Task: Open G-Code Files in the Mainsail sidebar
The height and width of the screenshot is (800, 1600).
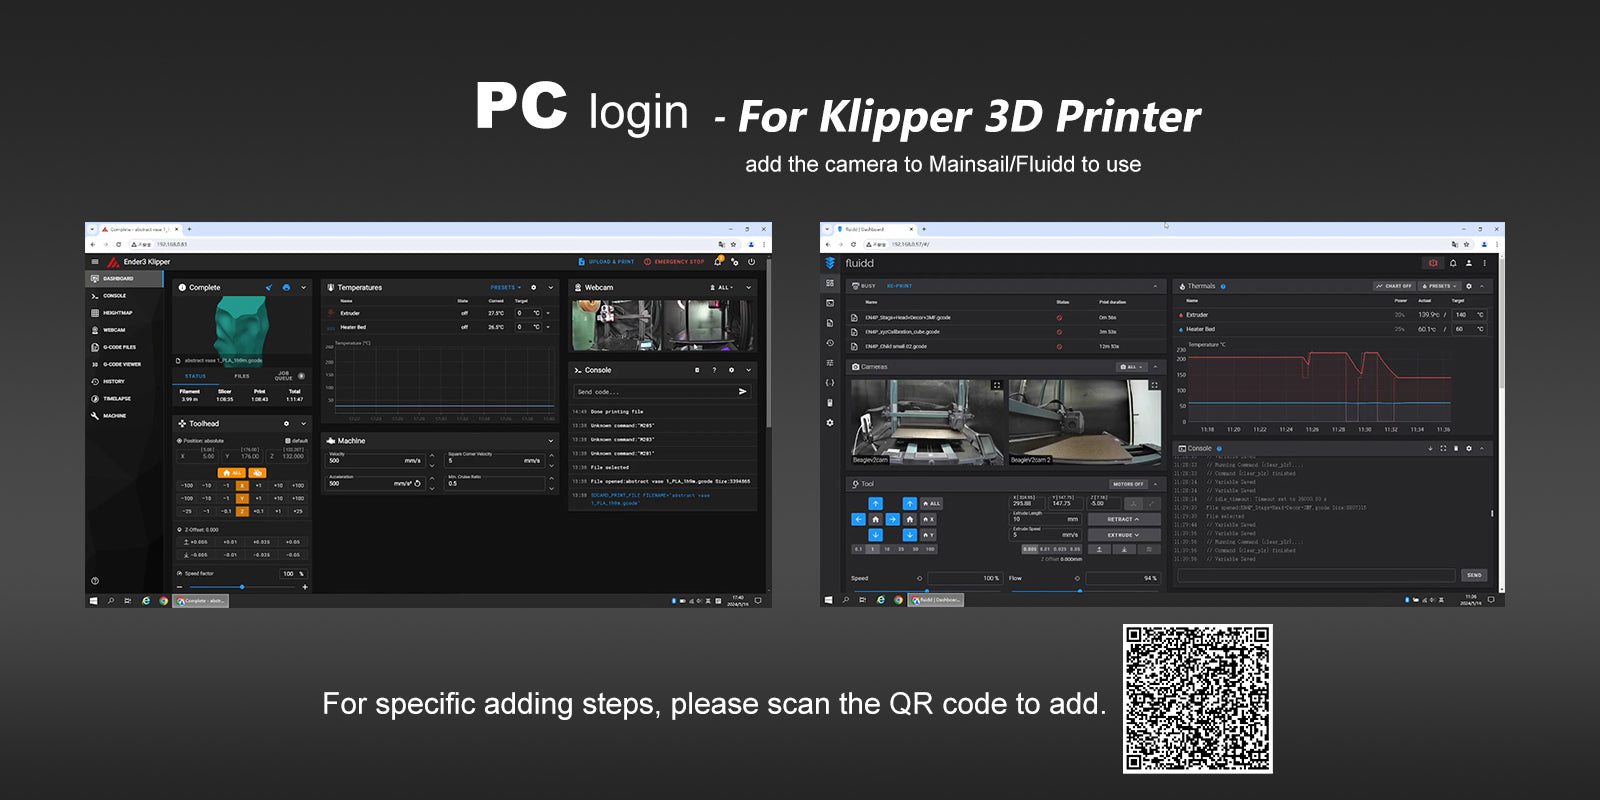Action: click(x=119, y=347)
